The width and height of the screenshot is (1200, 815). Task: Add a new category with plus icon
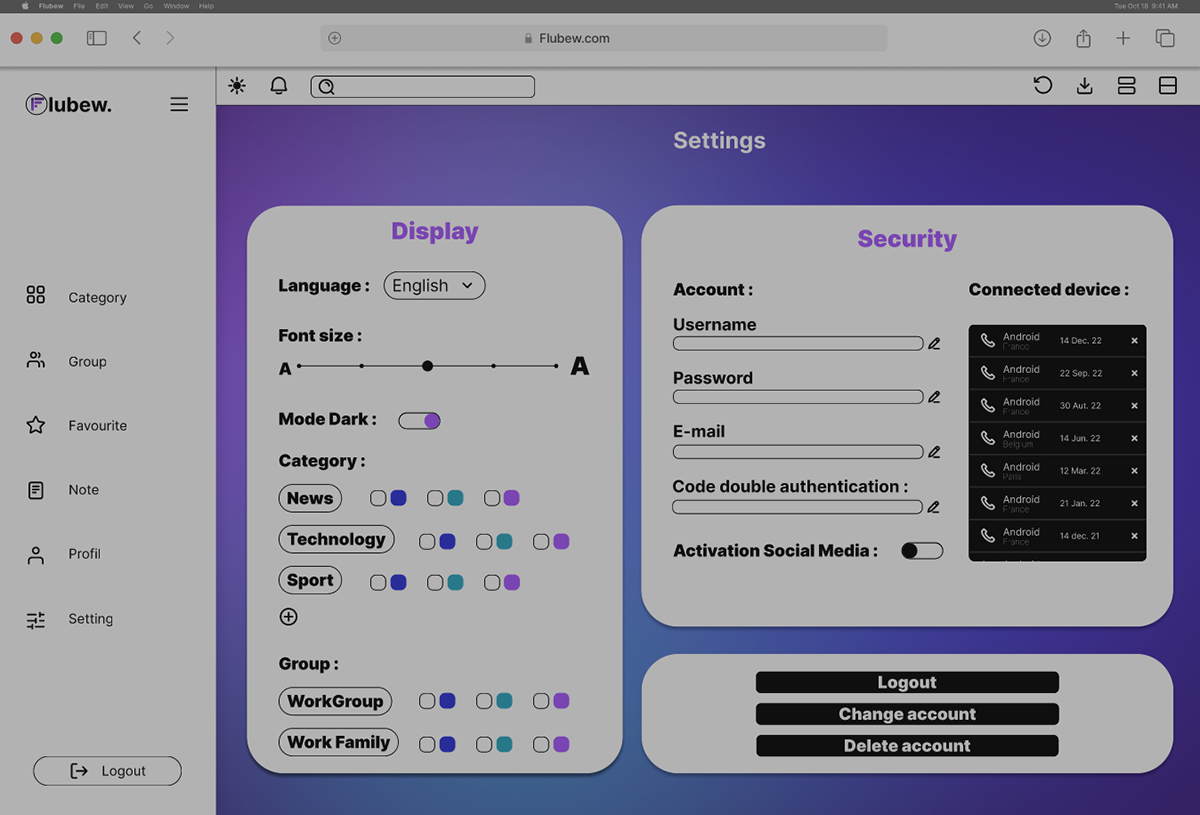coord(289,617)
